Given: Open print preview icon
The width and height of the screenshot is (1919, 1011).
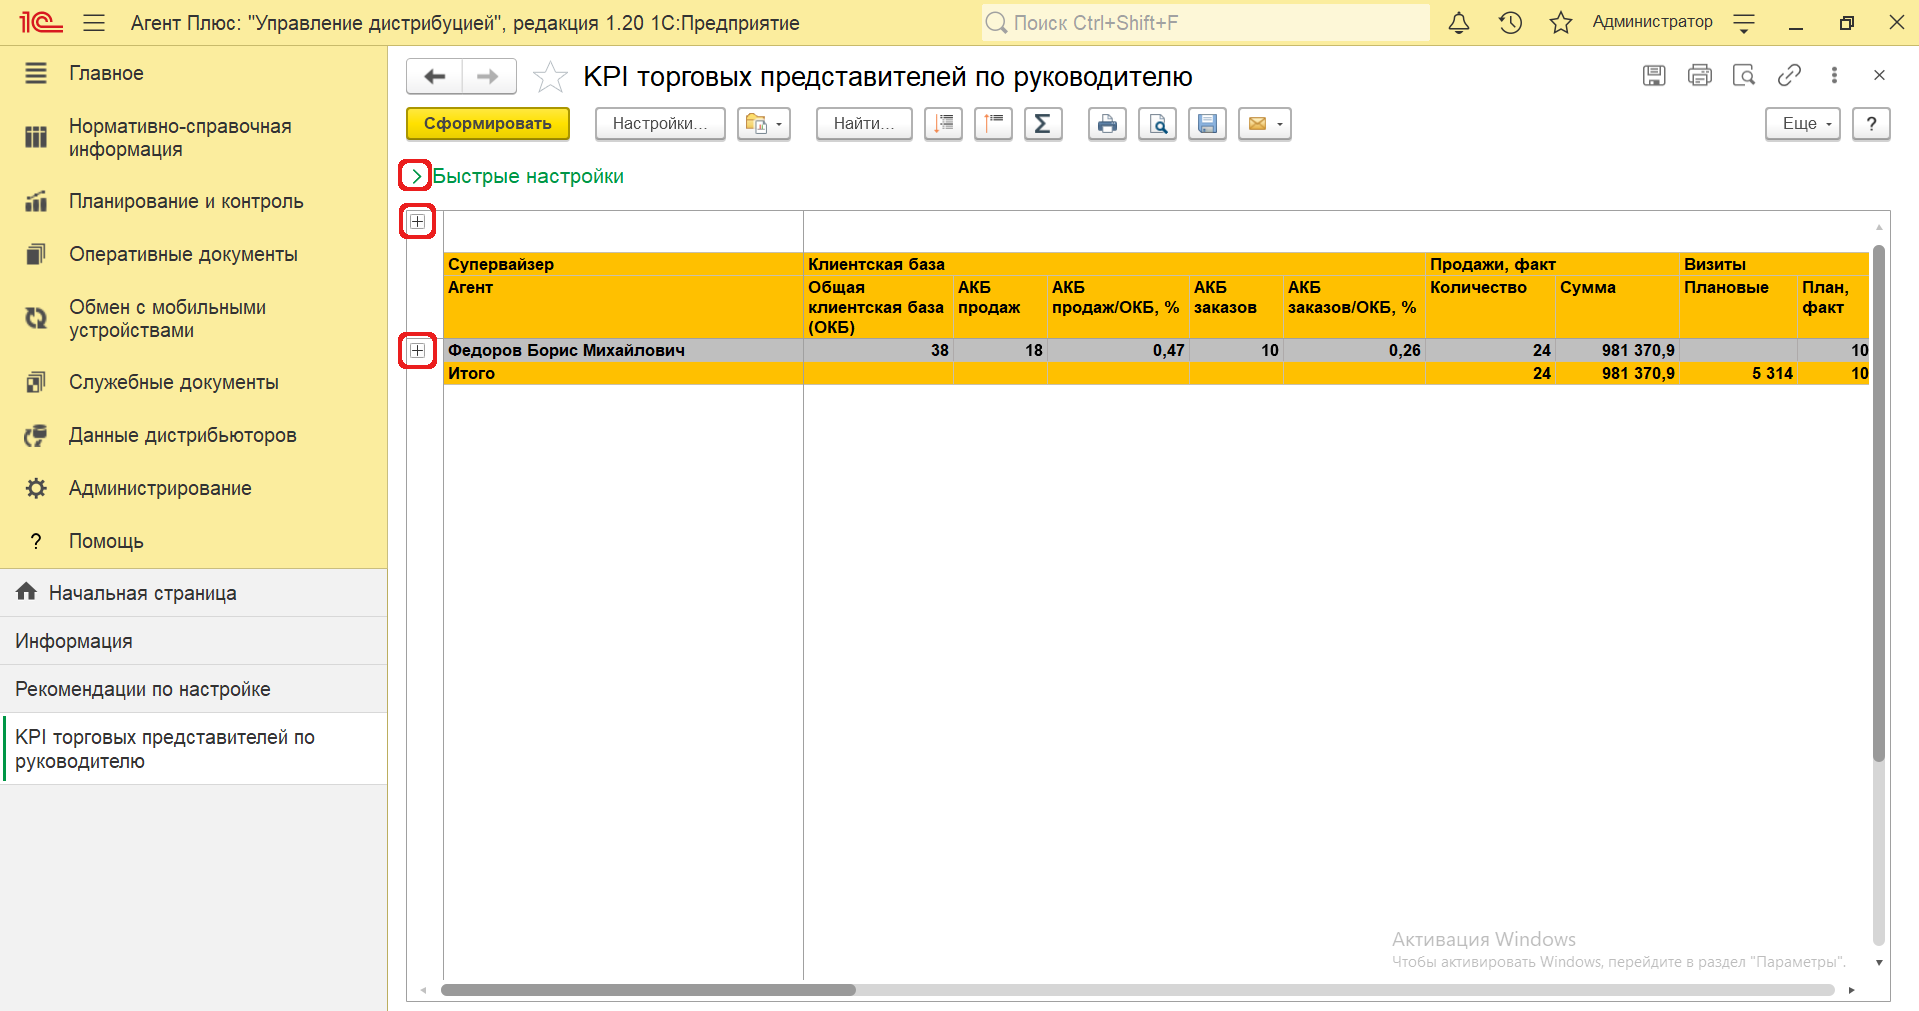Looking at the screenshot, I should coord(1157,124).
